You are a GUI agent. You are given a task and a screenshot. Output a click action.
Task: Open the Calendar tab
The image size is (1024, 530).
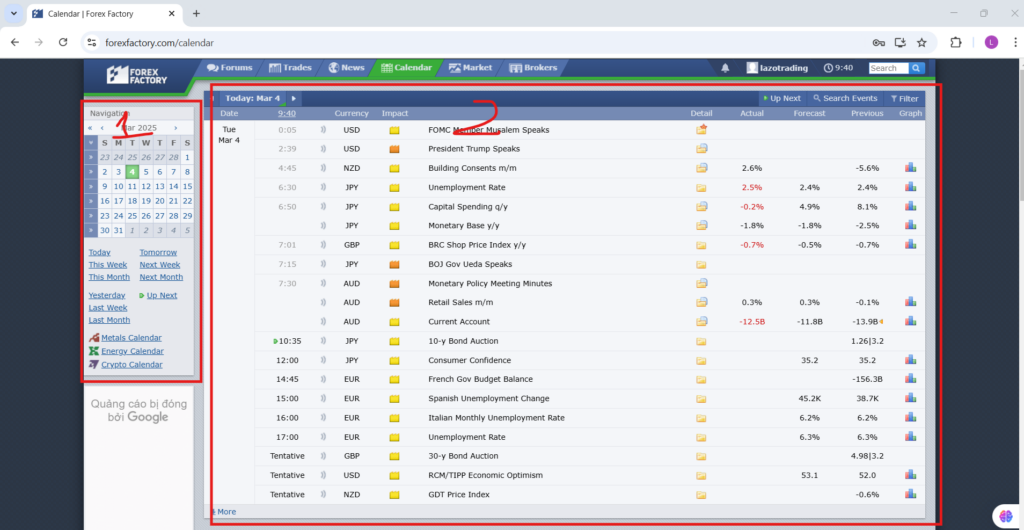[406, 67]
